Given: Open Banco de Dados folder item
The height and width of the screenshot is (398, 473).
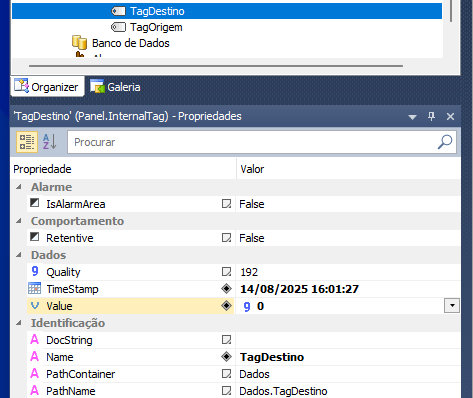Looking at the screenshot, I should click(130, 43).
